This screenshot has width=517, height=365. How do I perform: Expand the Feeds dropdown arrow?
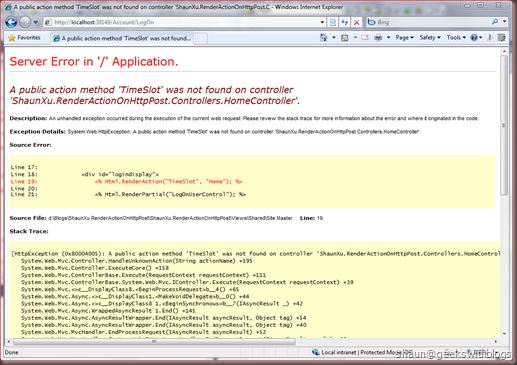(x=355, y=38)
